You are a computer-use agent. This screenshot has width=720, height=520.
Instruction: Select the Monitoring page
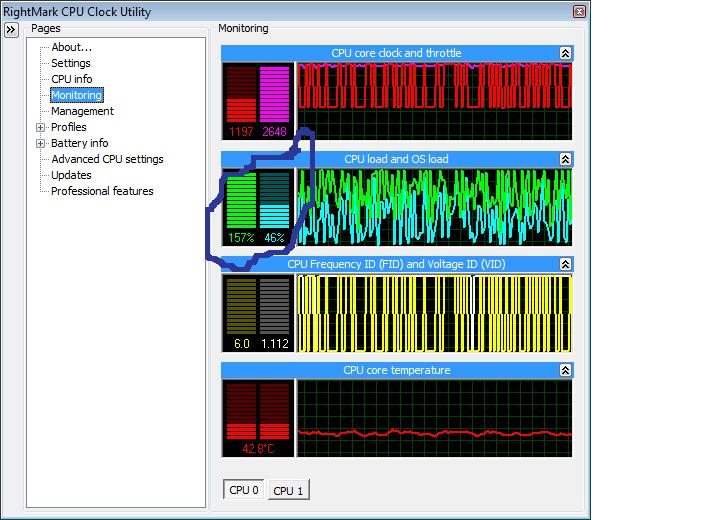tap(77, 95)
